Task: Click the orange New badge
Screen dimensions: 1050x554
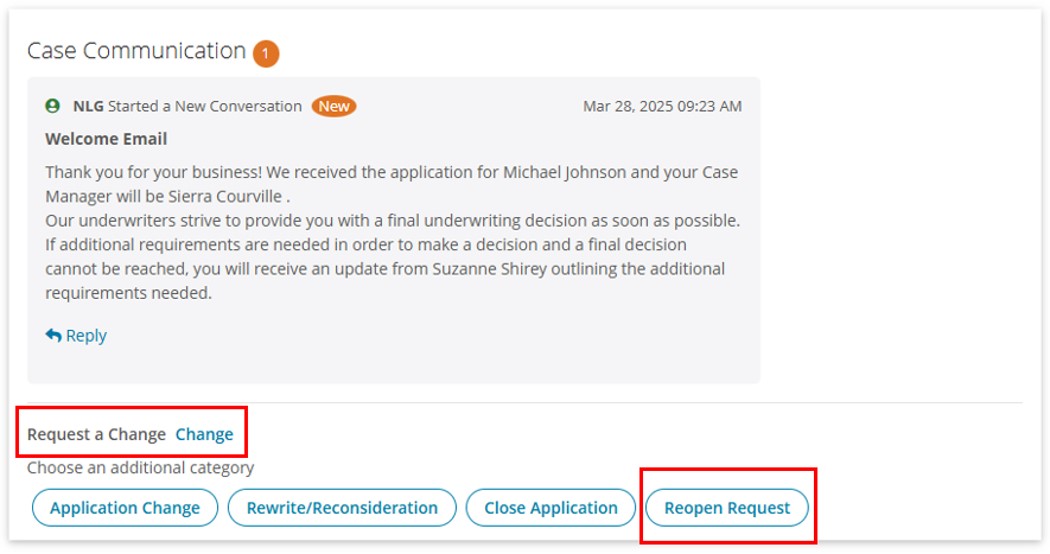Action: pos(333,106)
